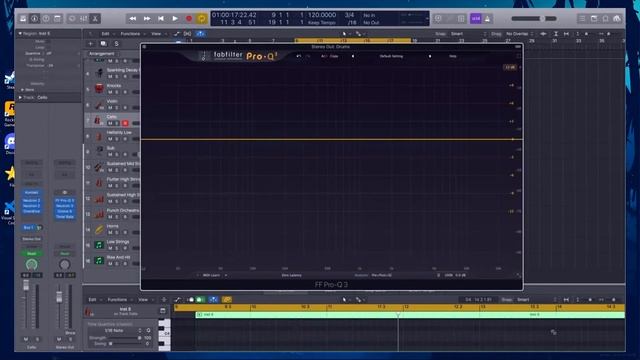Toggle the Inspector button

[35, 18]
